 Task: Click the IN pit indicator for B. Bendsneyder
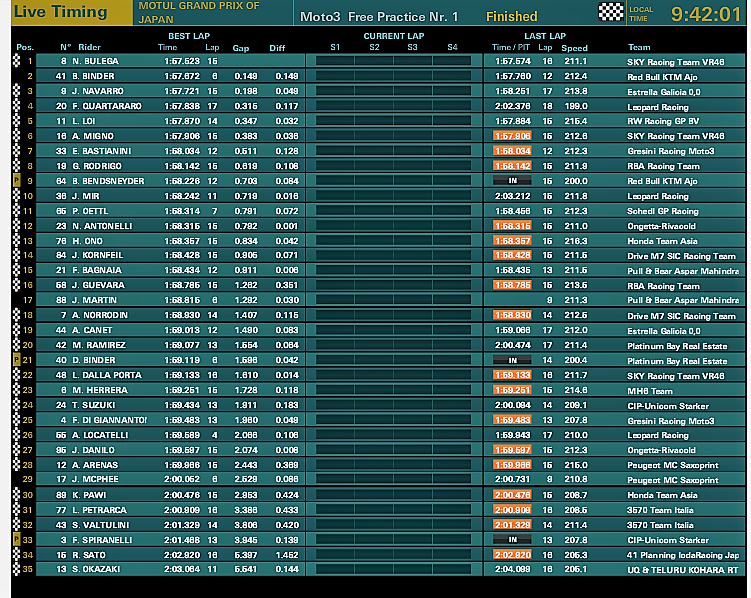pyautogui.click(x=512, y=181)
